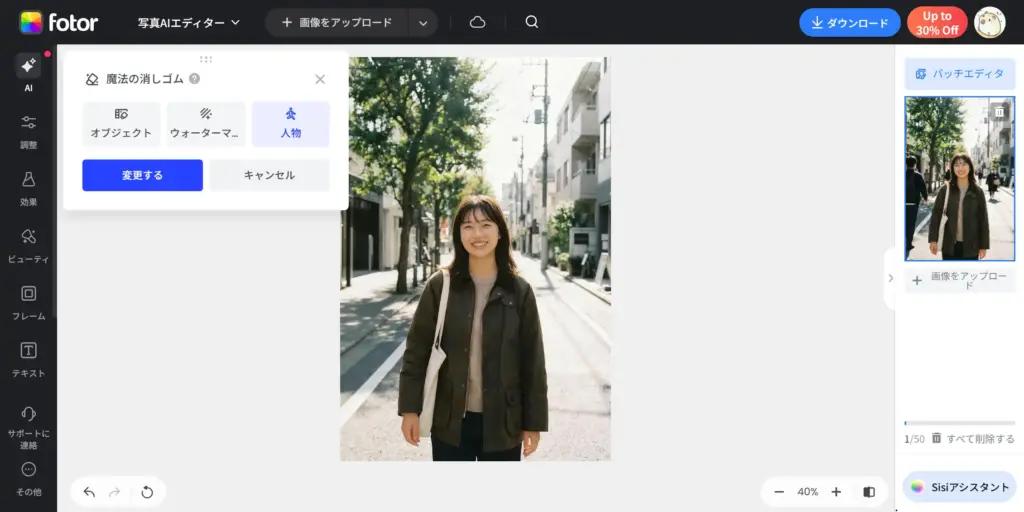Click the help question mark icon

pyautogui.click(x=194, y=79)
